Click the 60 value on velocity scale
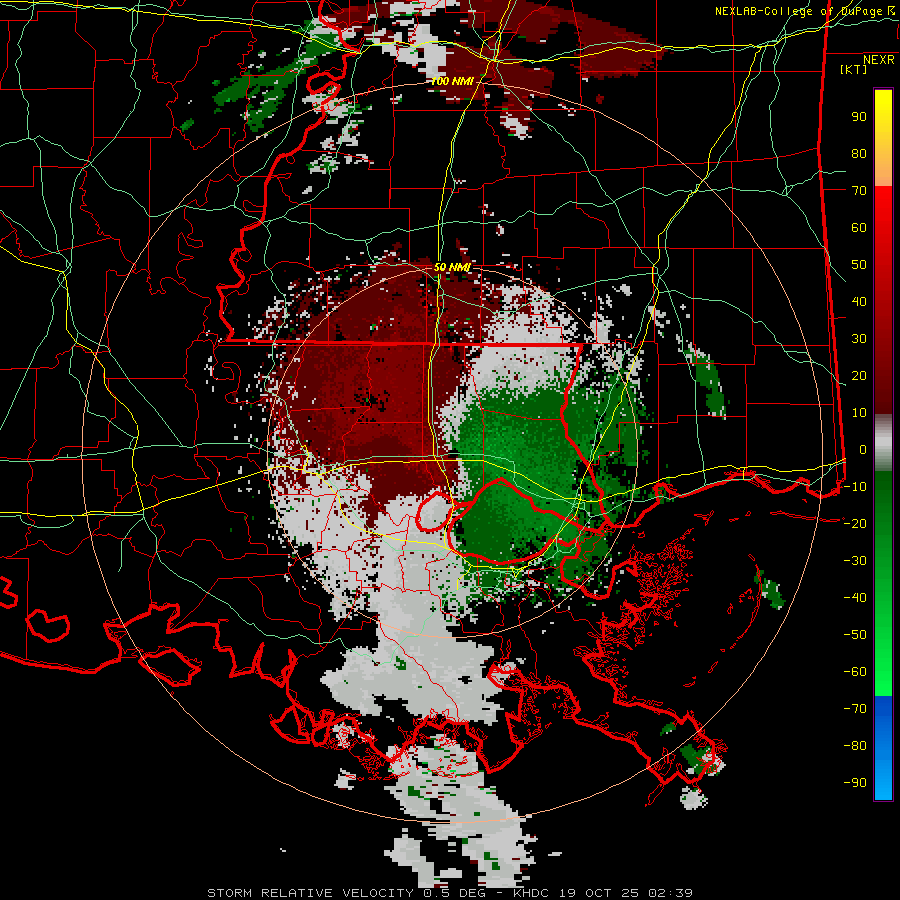The width and height of the screenshot is (900, 900). coord(859,227)
